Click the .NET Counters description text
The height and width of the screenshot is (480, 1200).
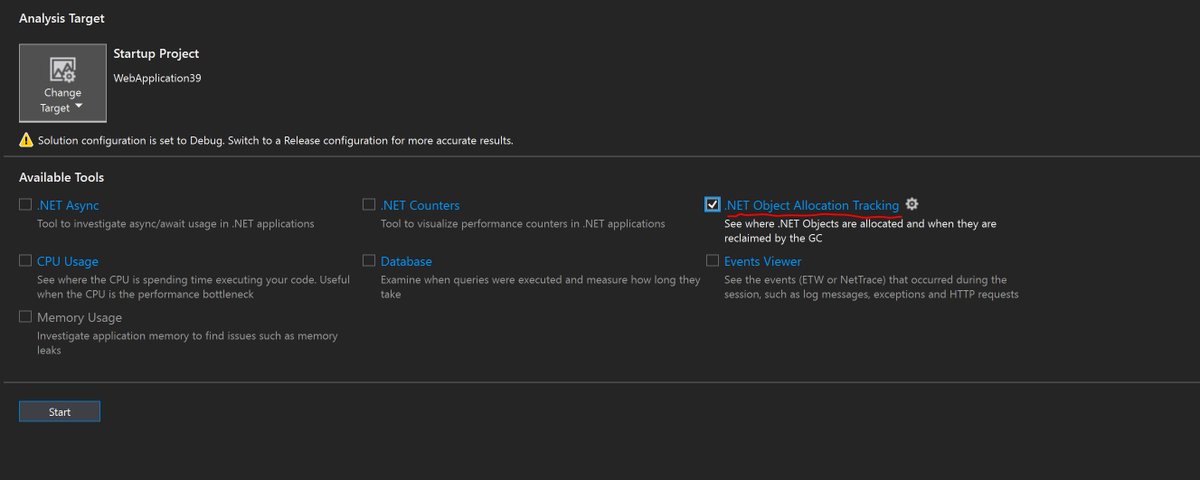[x=523, y=224]
